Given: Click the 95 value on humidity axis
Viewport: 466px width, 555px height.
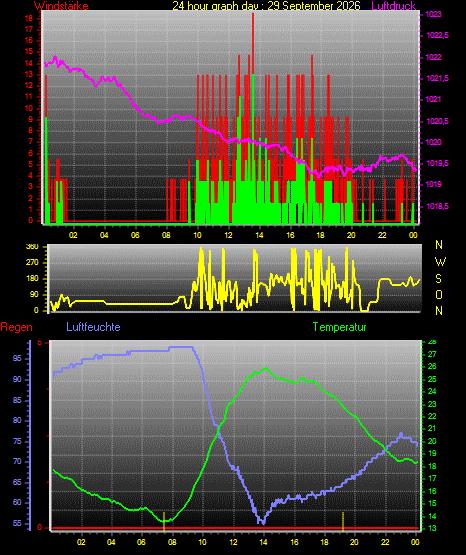Looking at the screenshot, I should [x=17, y=359].
